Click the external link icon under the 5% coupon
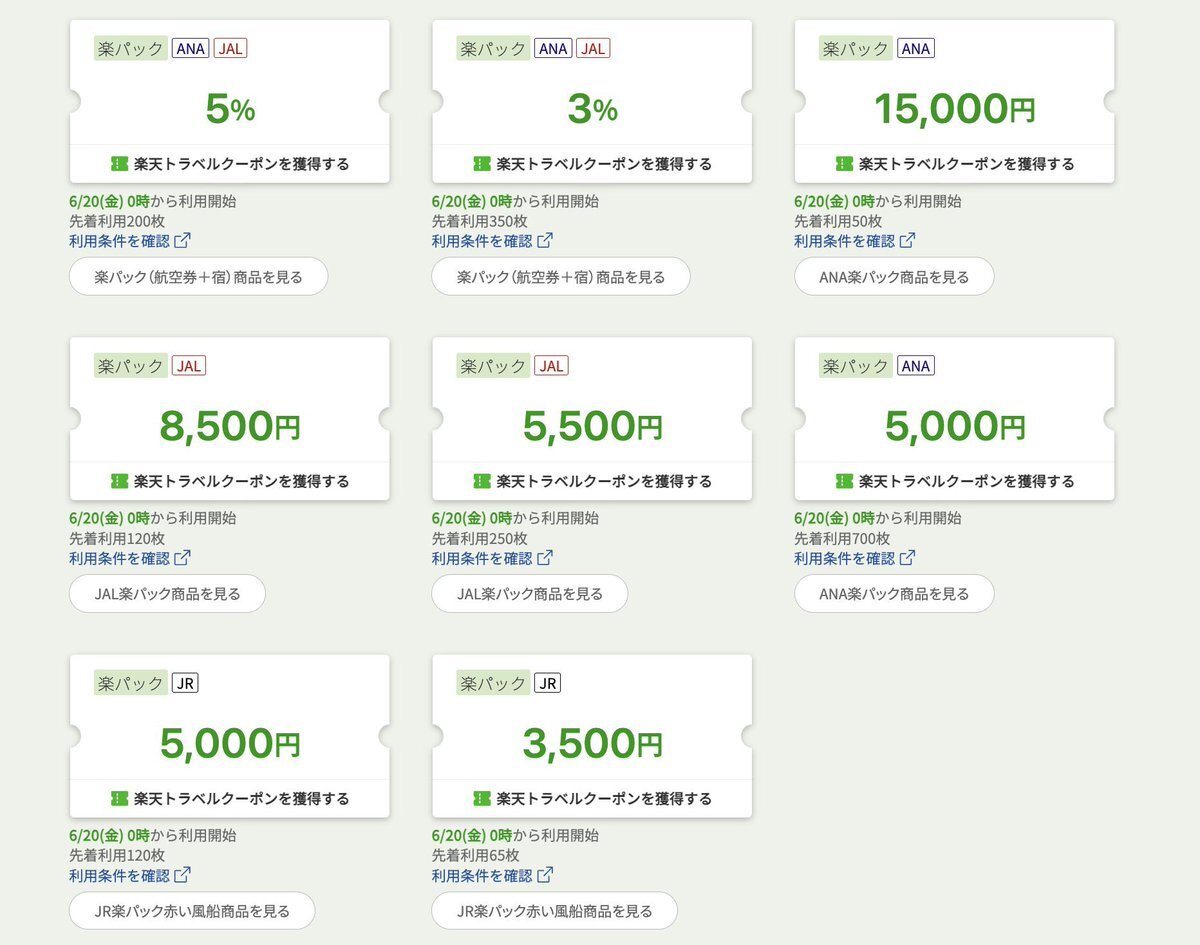 [x=183, y=241]
